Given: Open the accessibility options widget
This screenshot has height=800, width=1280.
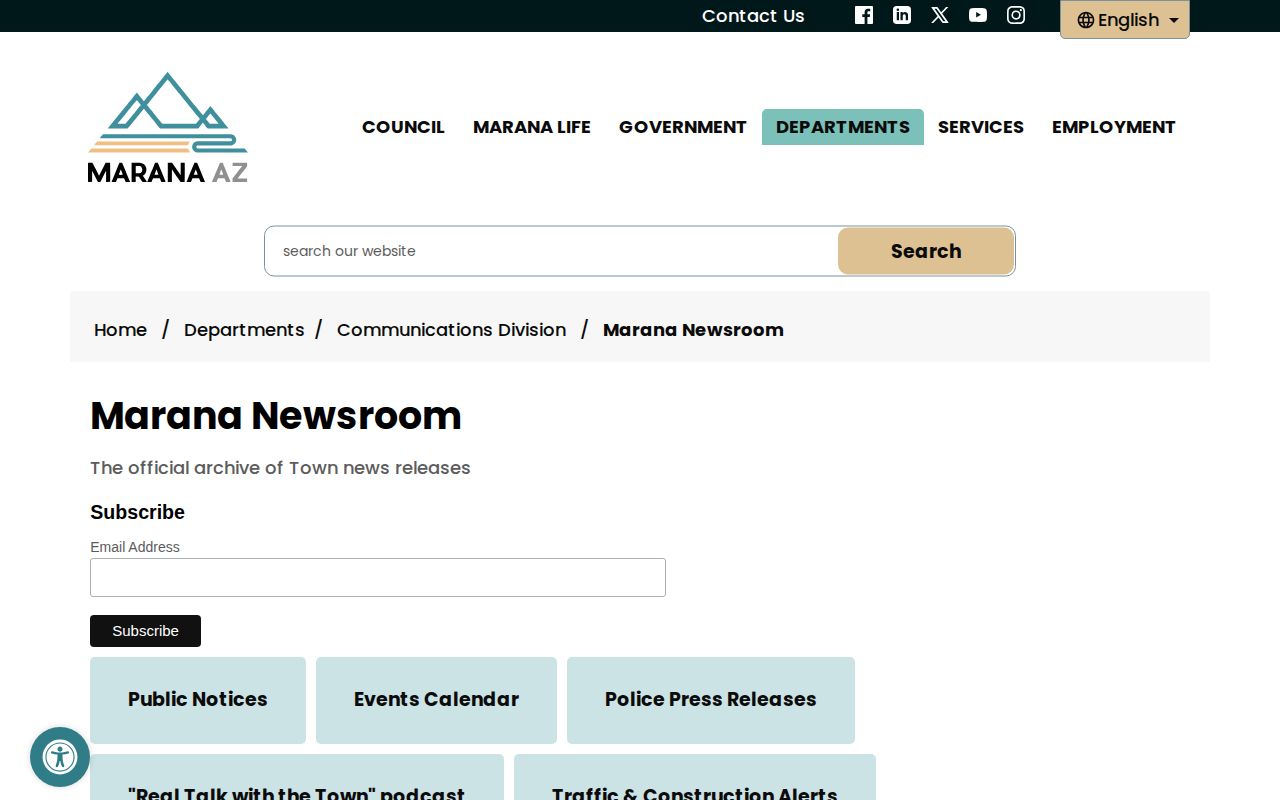Looking at the screenshot, I should tap(60, 757).
